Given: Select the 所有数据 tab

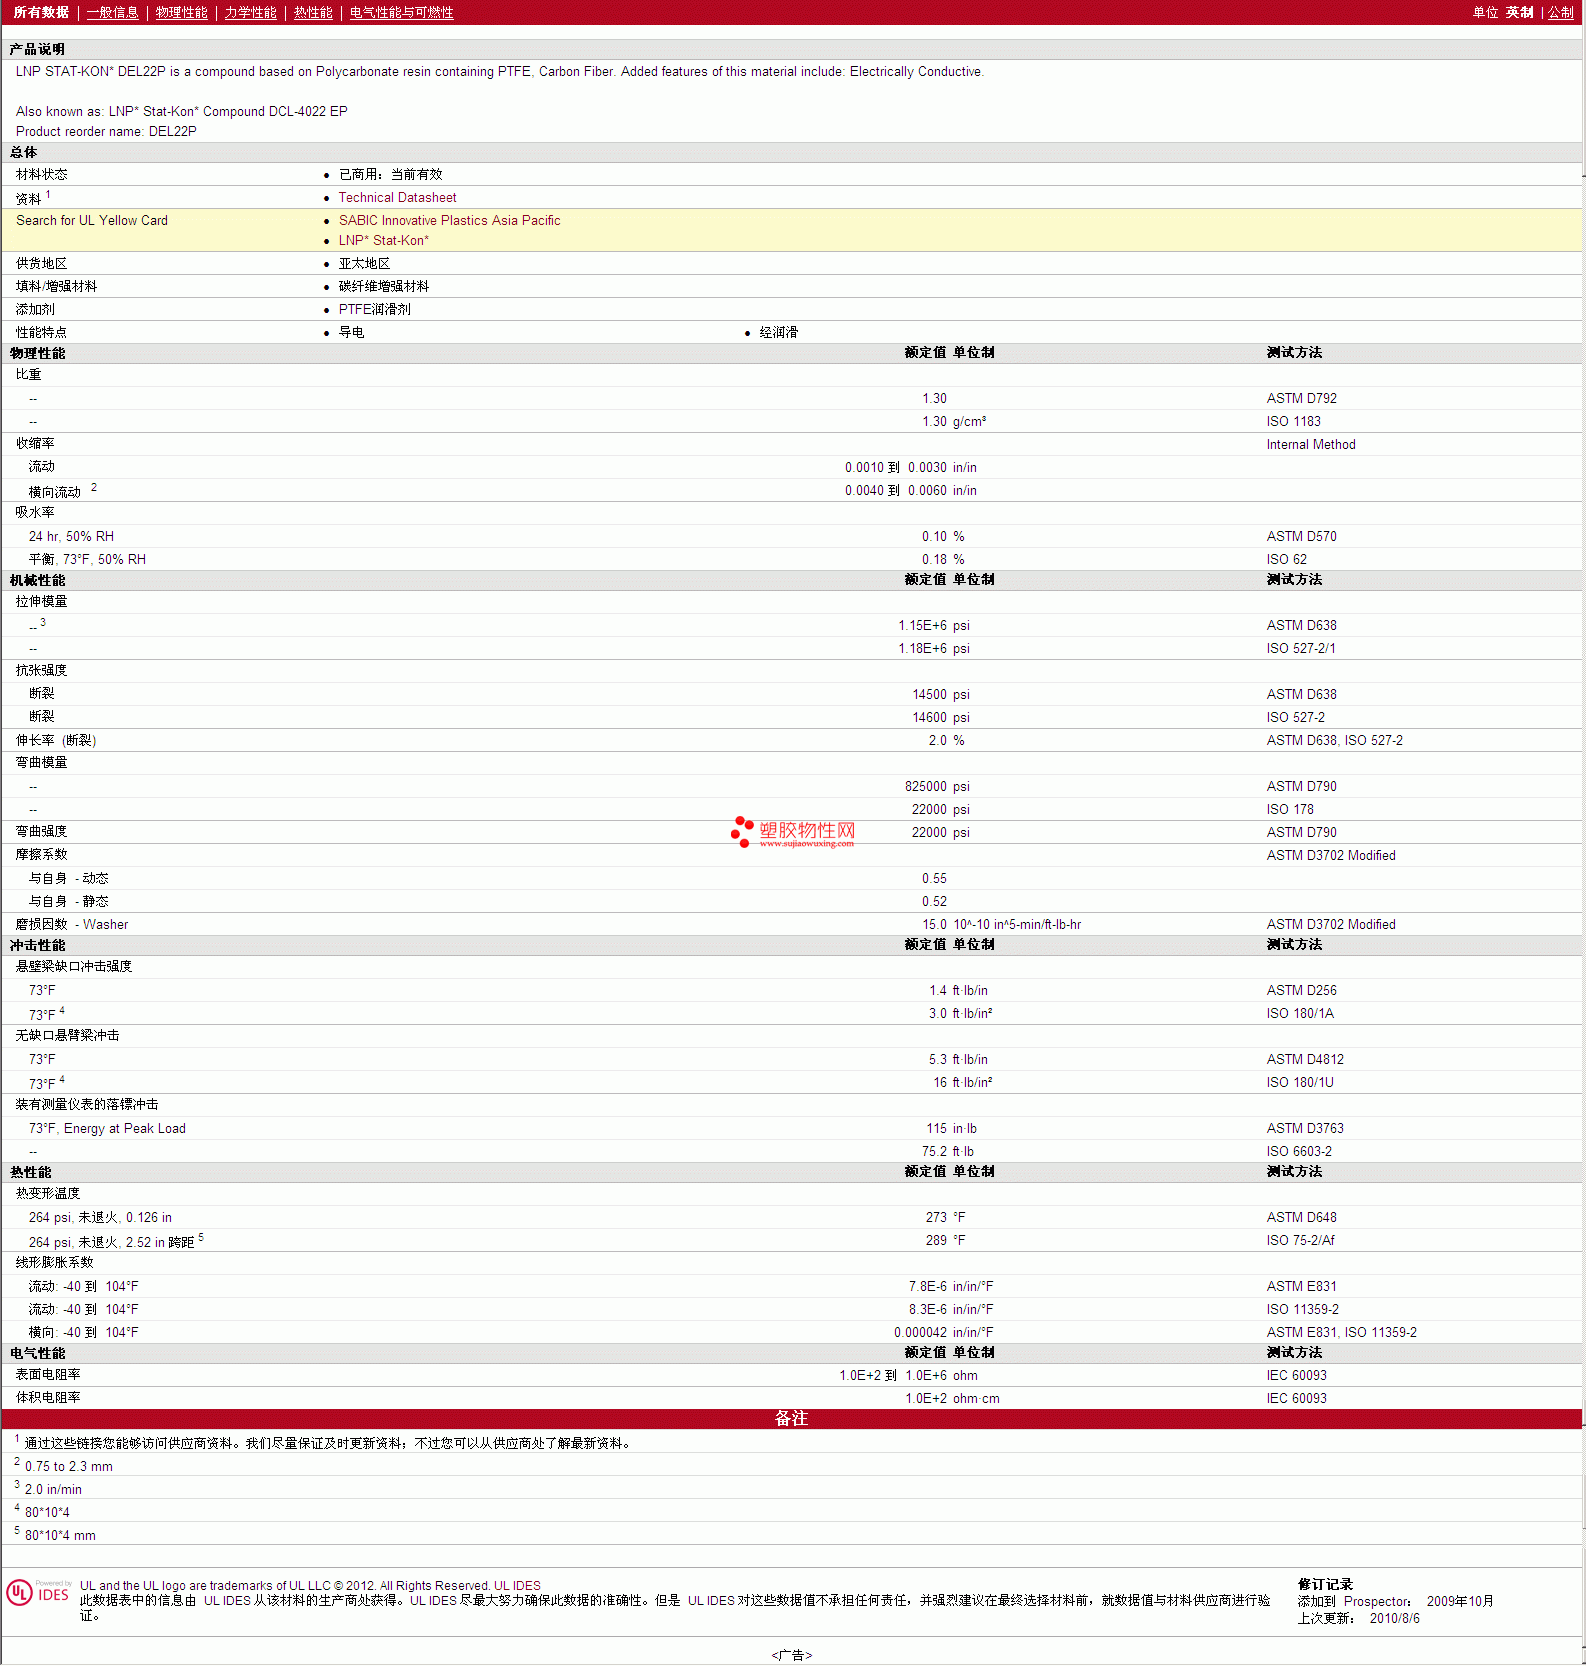Looking at the screenshot, I should click(x=41, y=13).
